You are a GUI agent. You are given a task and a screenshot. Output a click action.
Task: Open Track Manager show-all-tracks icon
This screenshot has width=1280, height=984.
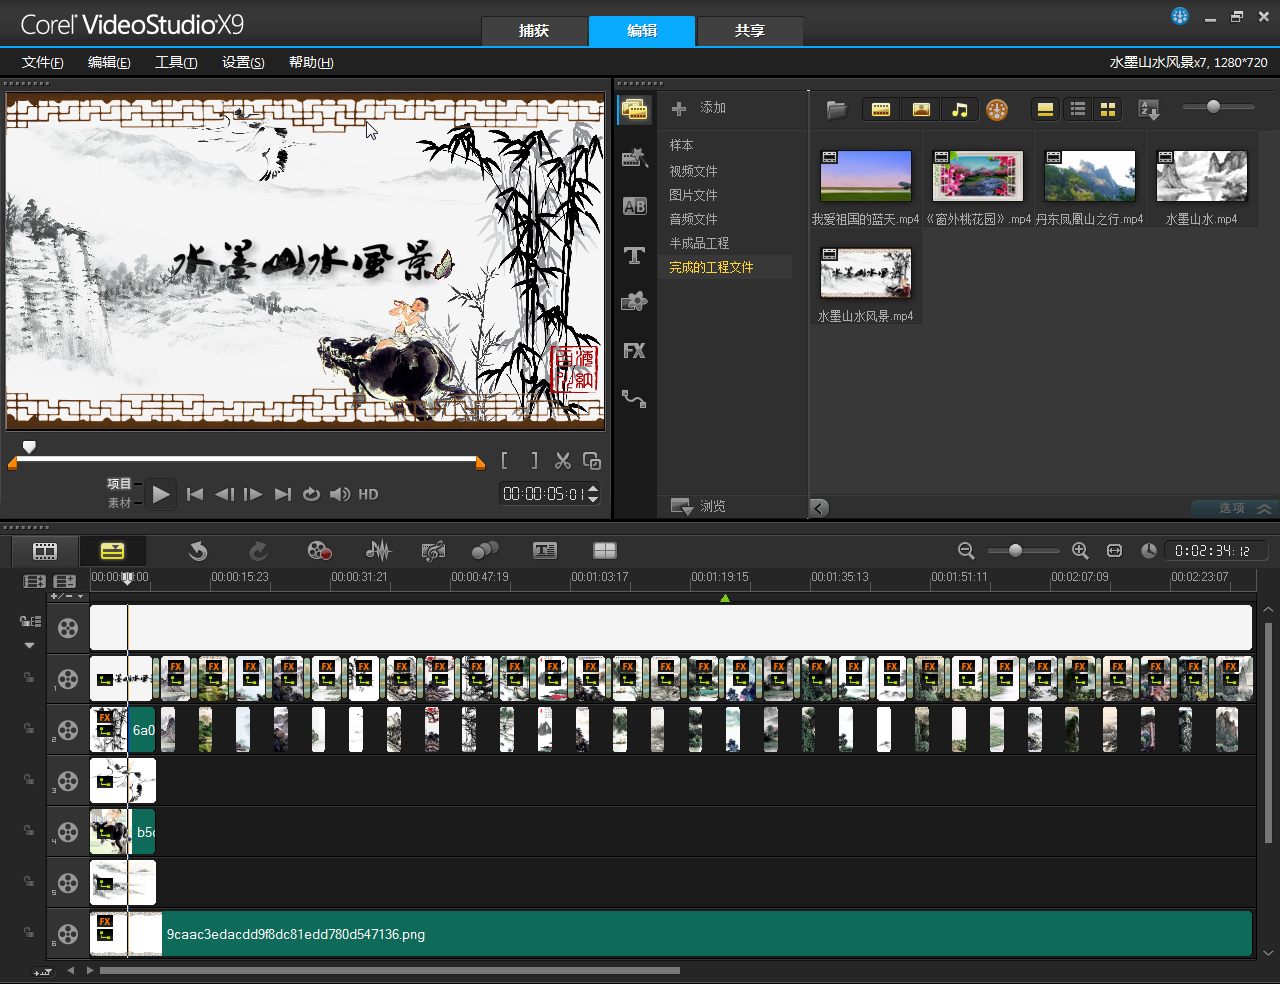click(x=35, y=581)
